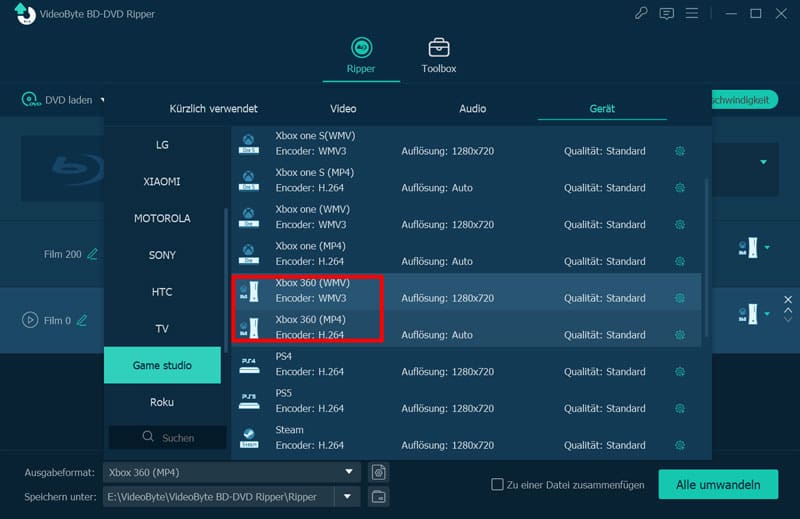
Task: Open settings gear for Xbox 360 (MP4)
Action: click(680, 335)
